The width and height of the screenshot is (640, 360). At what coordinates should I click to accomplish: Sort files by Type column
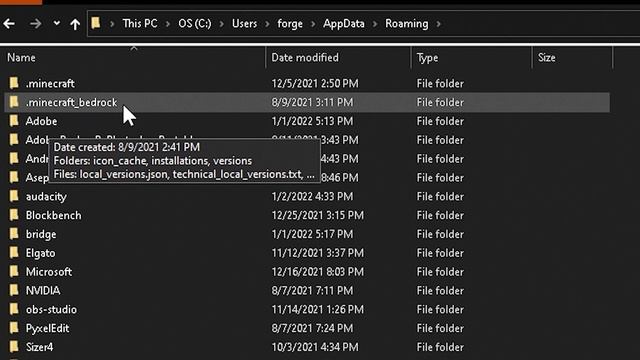(472, 58)
